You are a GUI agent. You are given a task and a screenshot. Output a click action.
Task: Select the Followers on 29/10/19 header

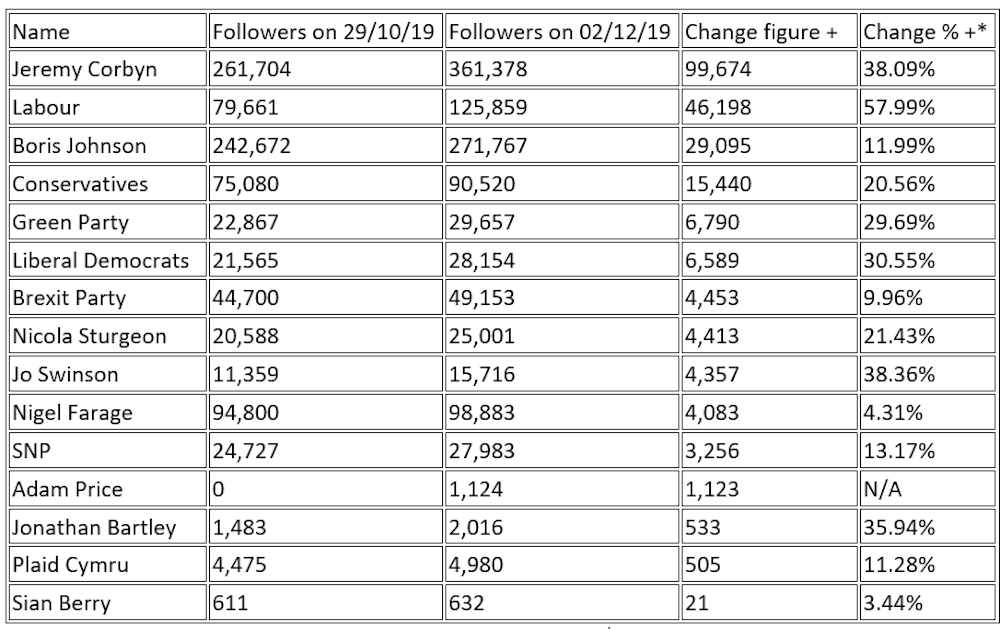click(324, 31)
